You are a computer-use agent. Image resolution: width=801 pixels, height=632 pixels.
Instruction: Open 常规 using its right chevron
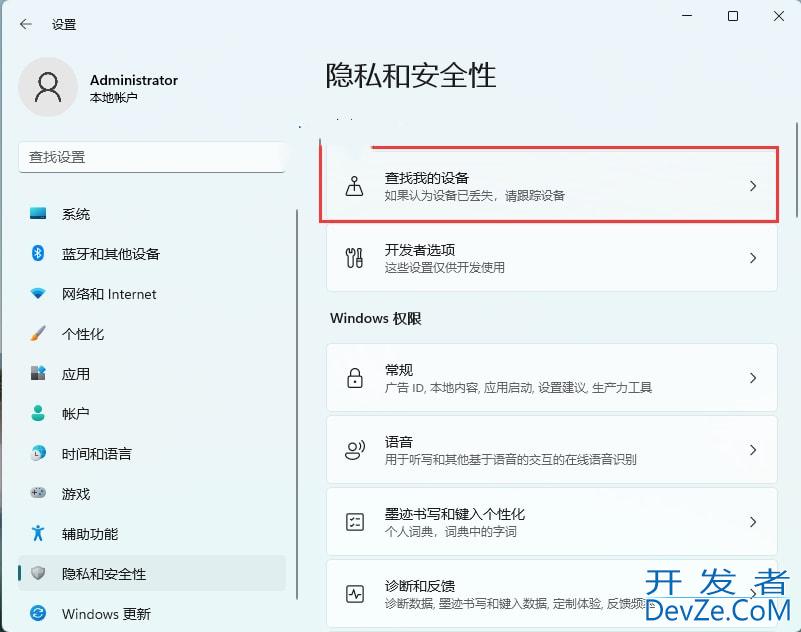coord(752,378)
